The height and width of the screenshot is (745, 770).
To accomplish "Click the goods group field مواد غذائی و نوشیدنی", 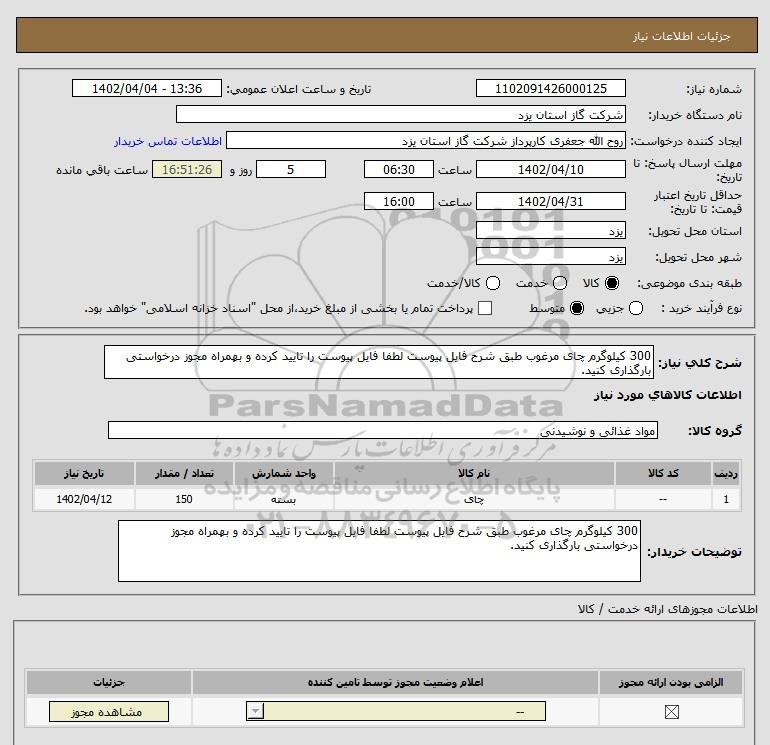I will (383, 430).
